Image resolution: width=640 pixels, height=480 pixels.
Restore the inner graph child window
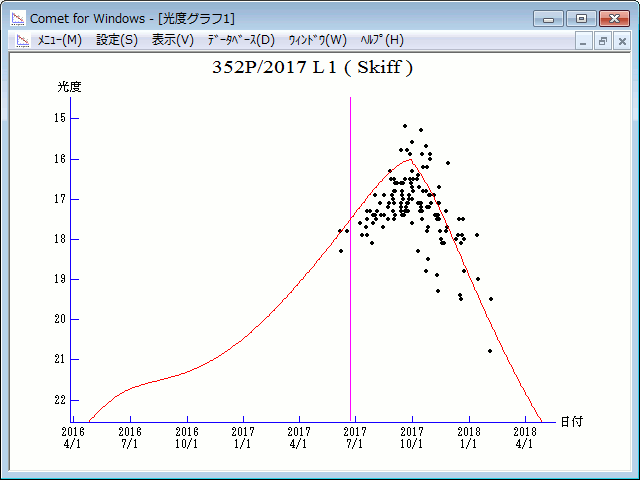603,41
